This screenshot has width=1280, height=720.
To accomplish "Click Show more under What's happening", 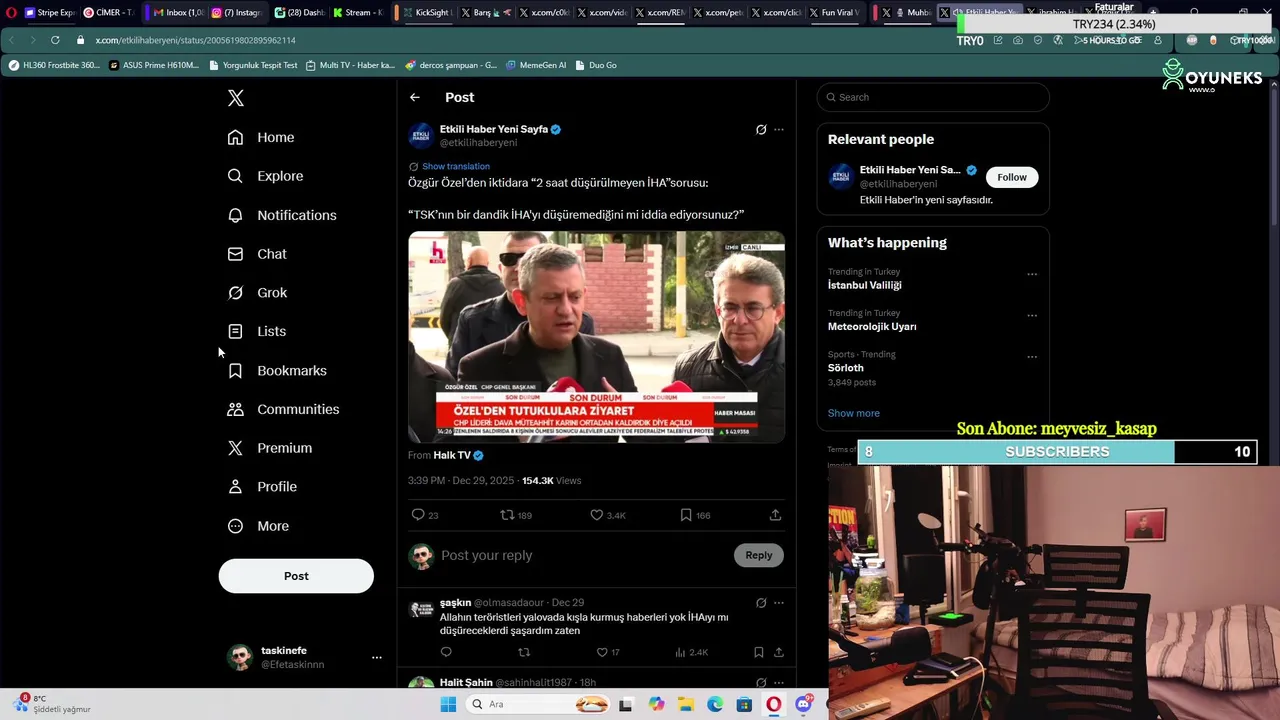I will 854,413.
